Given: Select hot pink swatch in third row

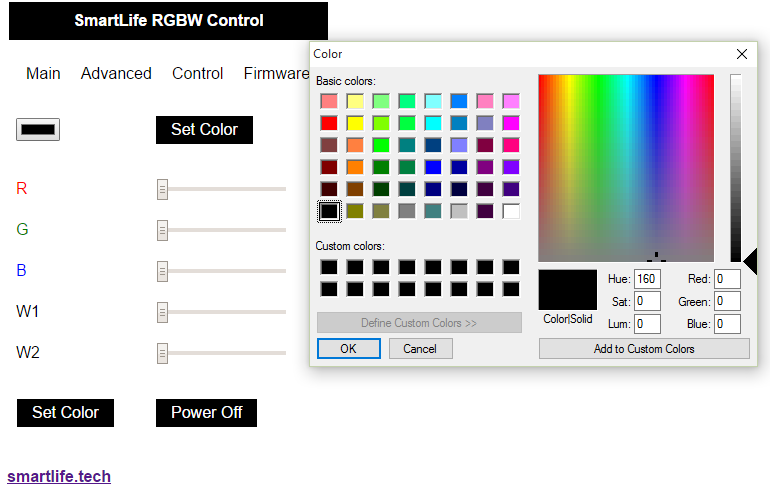Looking at the screenshot, I should click(511, 145).
